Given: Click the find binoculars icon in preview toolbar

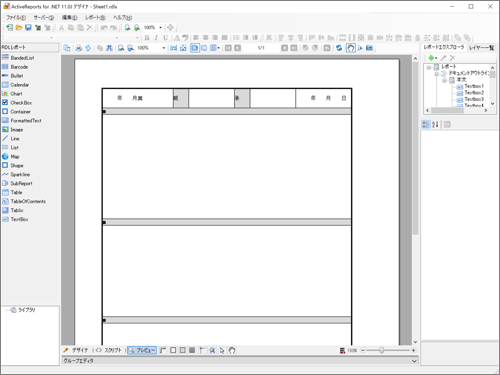Looking at the screenshot, I should click(x=109, y=48).
